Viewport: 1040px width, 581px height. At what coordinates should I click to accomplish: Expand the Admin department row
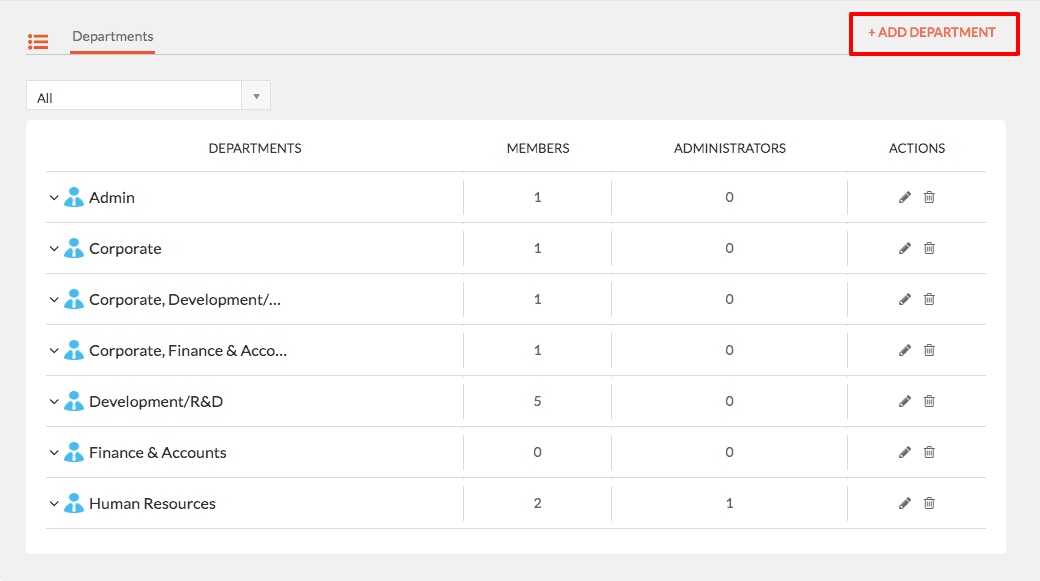(x=54, y=198)
